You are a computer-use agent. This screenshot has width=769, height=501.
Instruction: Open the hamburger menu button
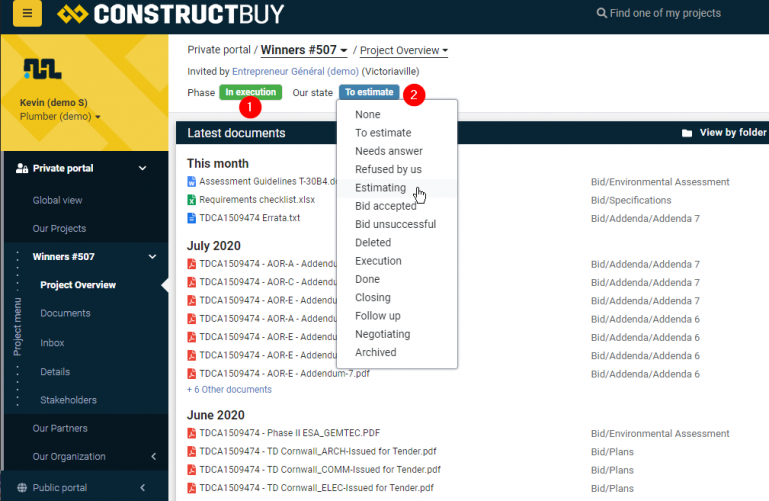[x=27, y=13]
